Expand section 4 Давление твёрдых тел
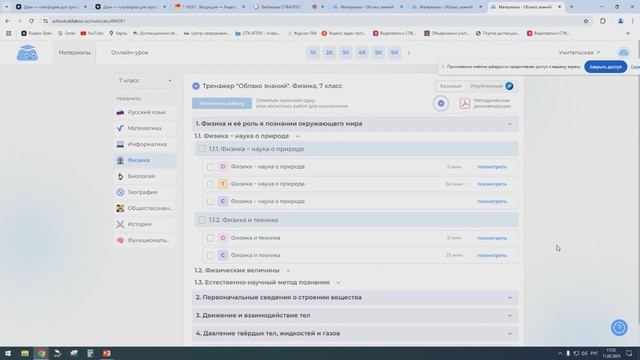640x360 pixels. point(355,333)
